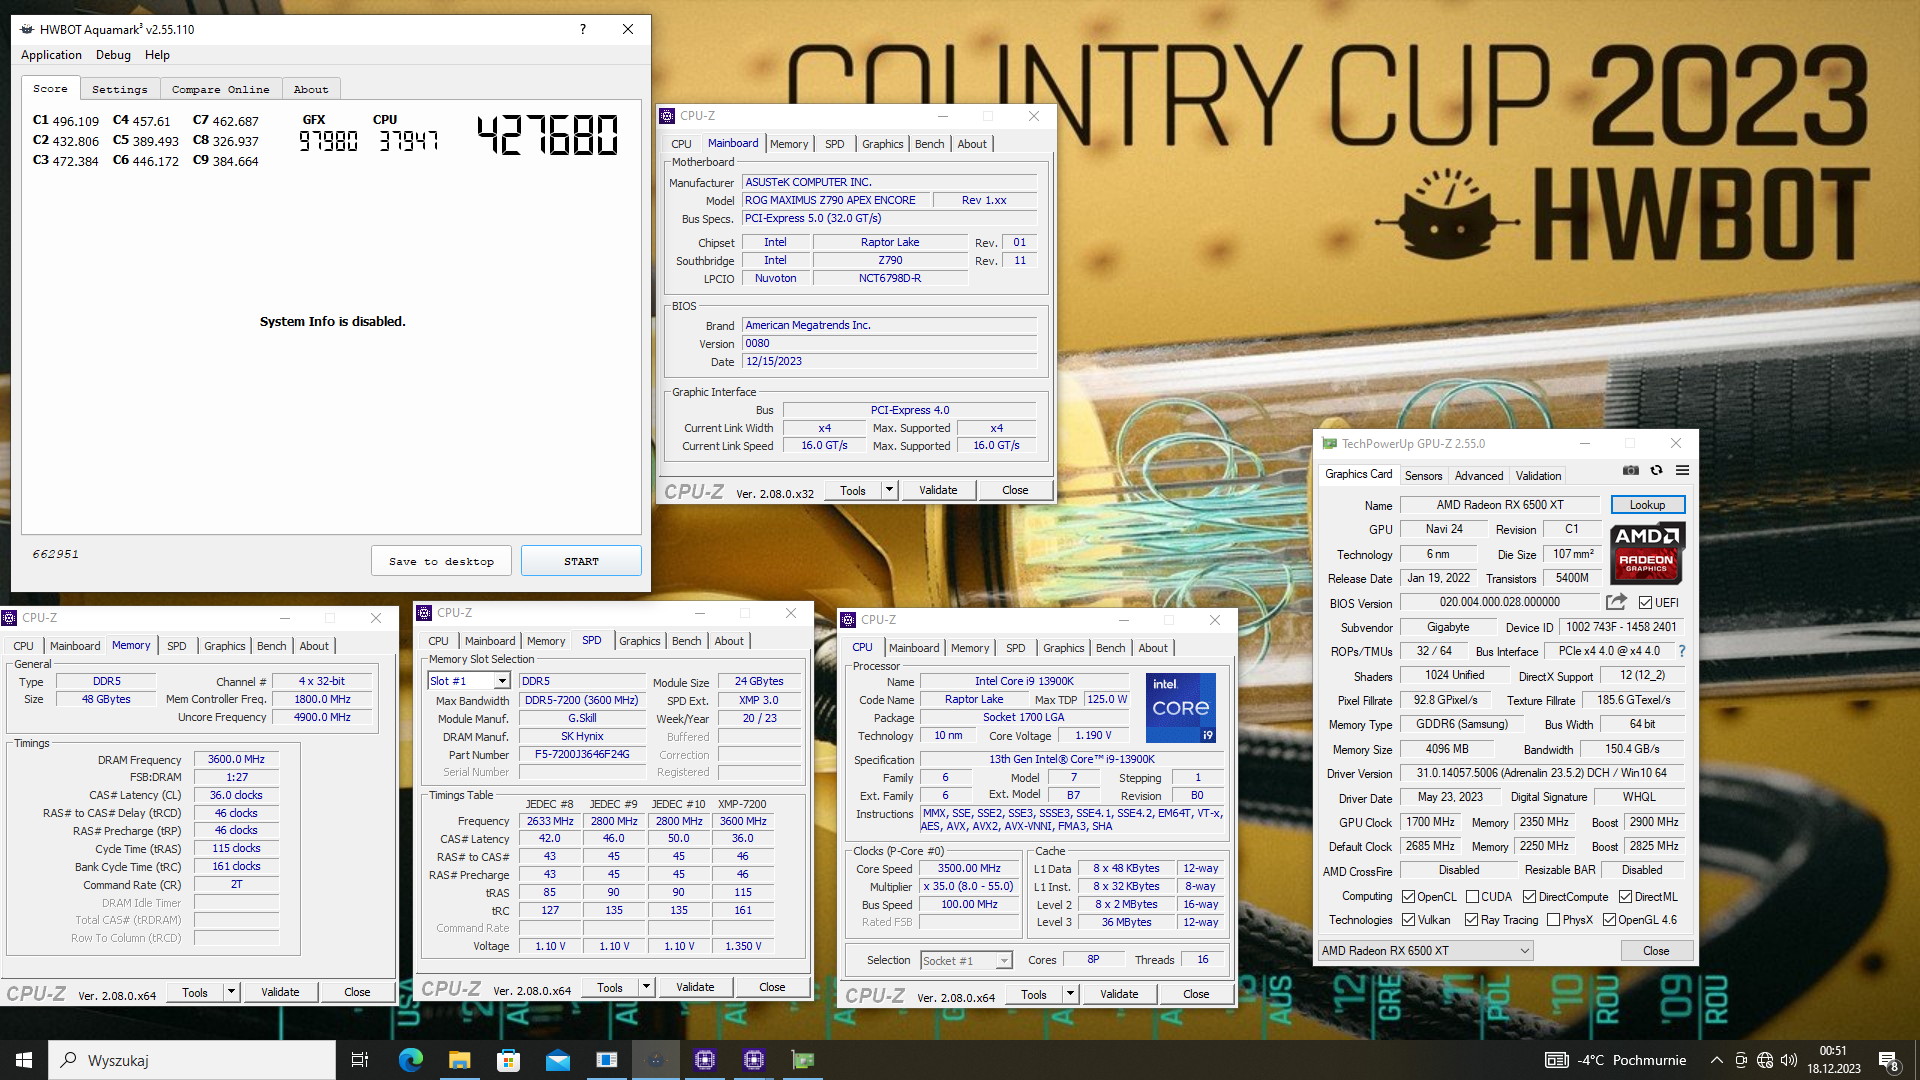
Task: Open the Application menu in Aquamark
Action: pos(51,55)
